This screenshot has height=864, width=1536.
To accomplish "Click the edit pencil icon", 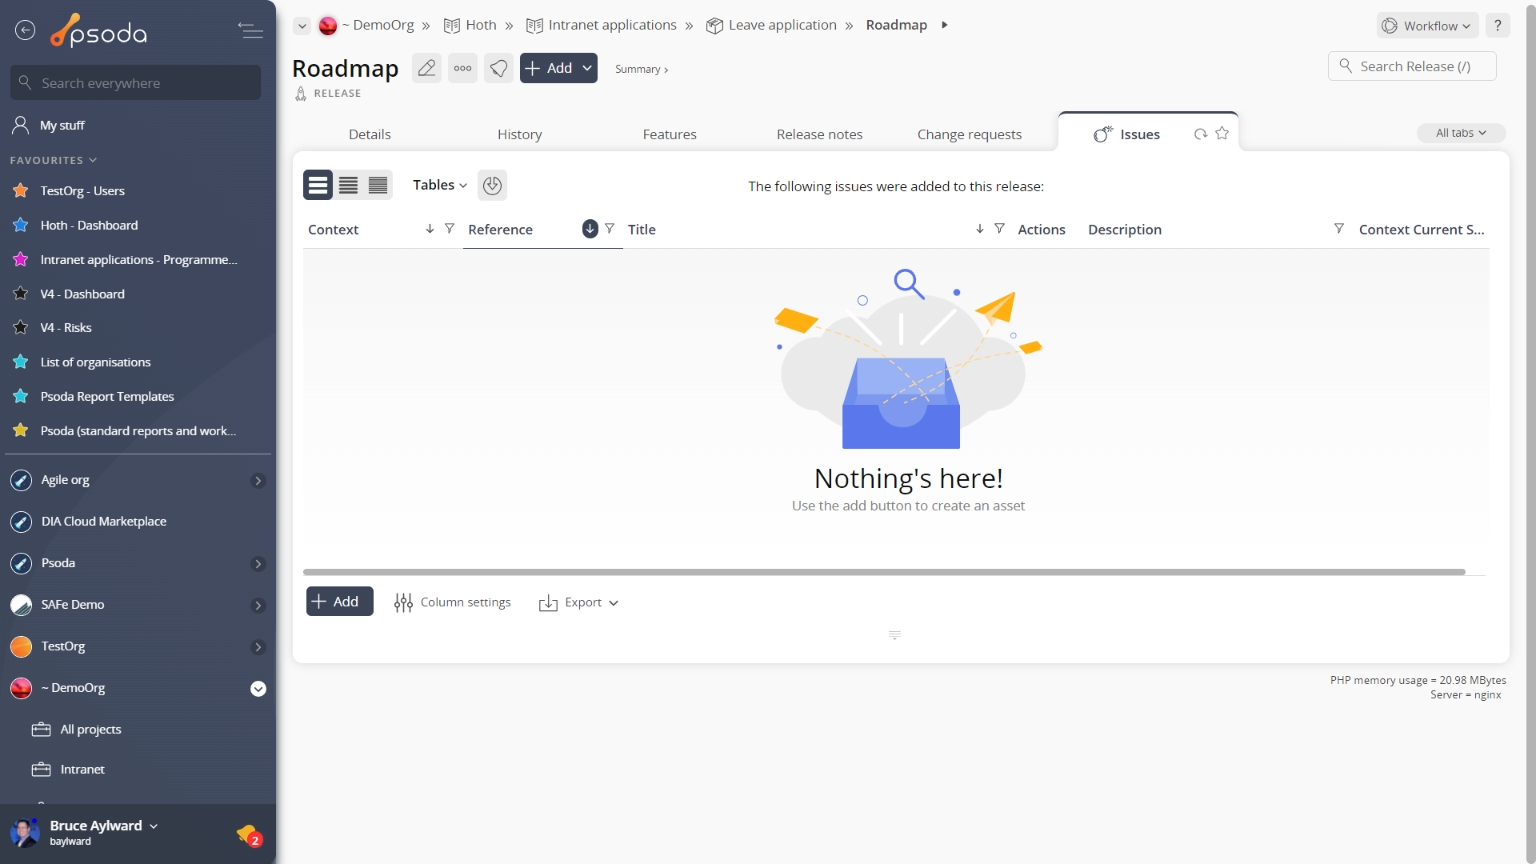I will [x=427, y=68].
